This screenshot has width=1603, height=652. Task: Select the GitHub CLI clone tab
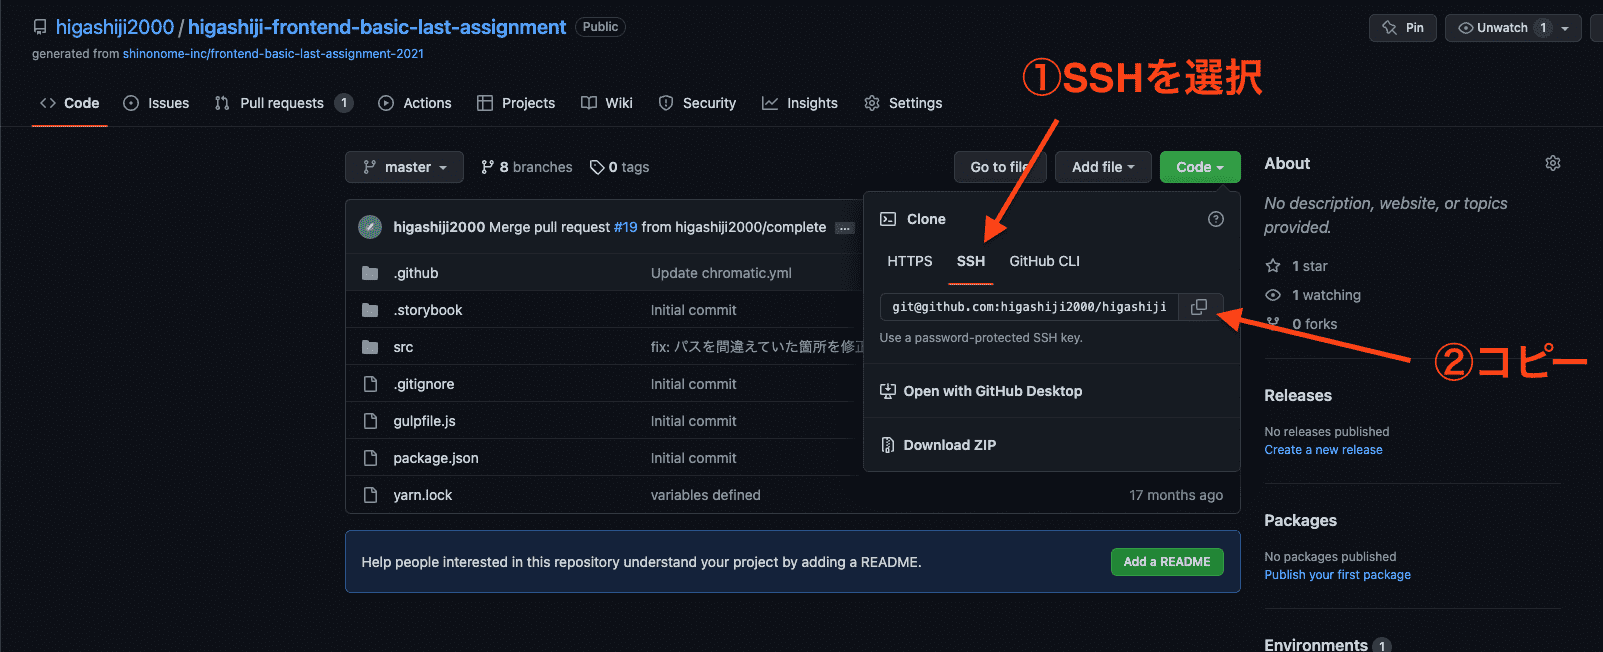1045,261
